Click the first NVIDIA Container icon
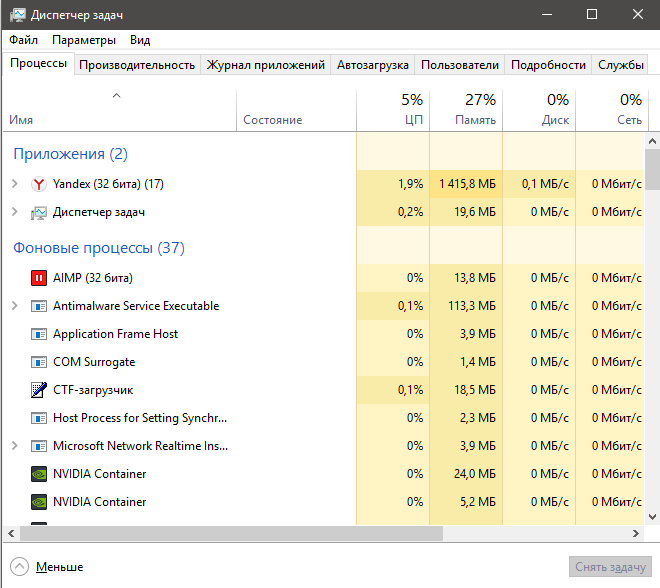Viewport: 660px width, 588px height. point(39,474)
